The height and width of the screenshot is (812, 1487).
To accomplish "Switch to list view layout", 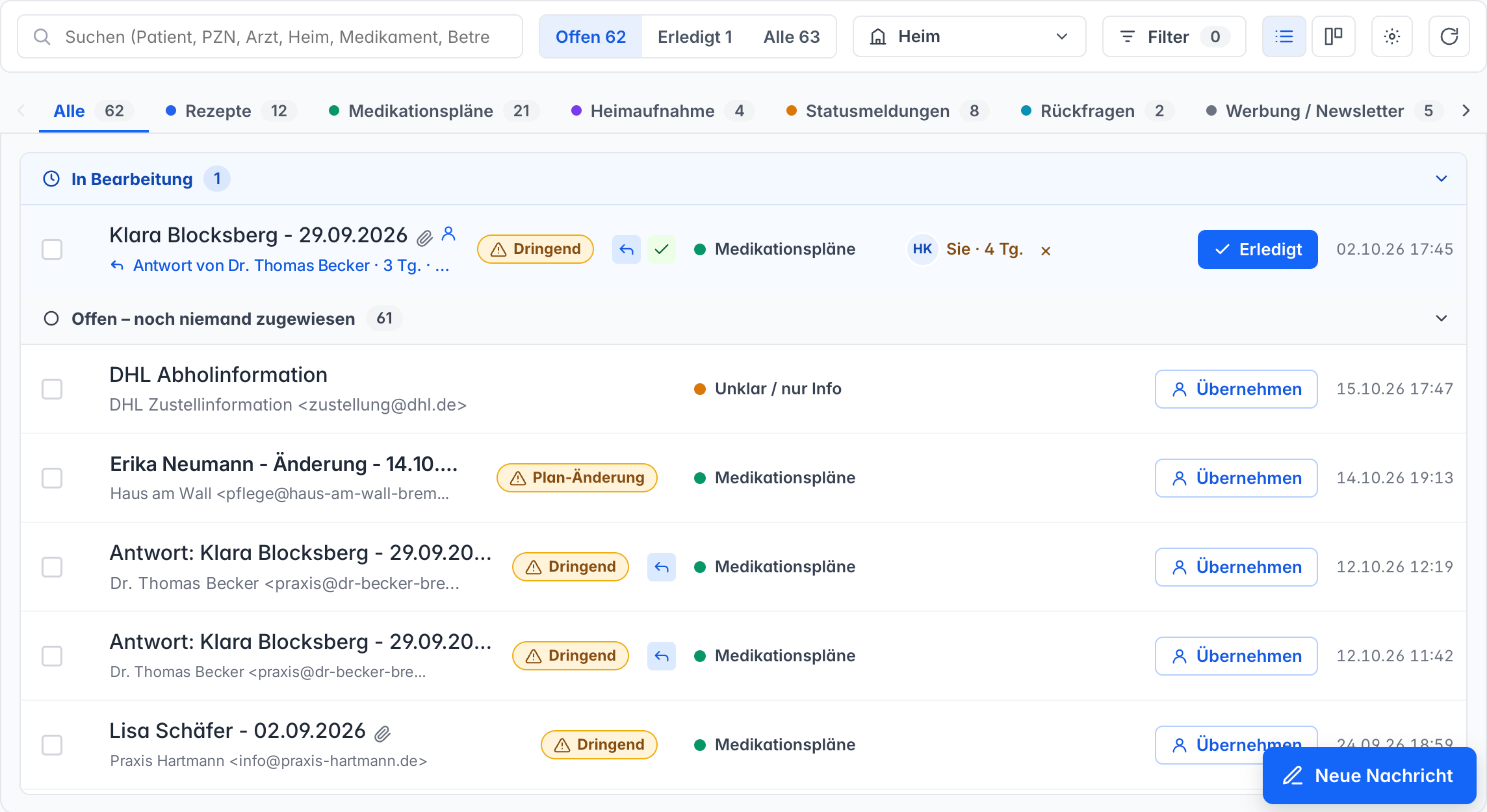I will [x=1284, y=37].
